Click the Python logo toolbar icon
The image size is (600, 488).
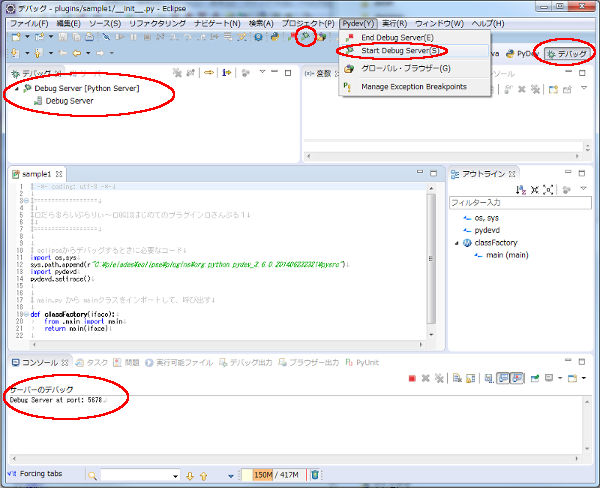(274, 37)
